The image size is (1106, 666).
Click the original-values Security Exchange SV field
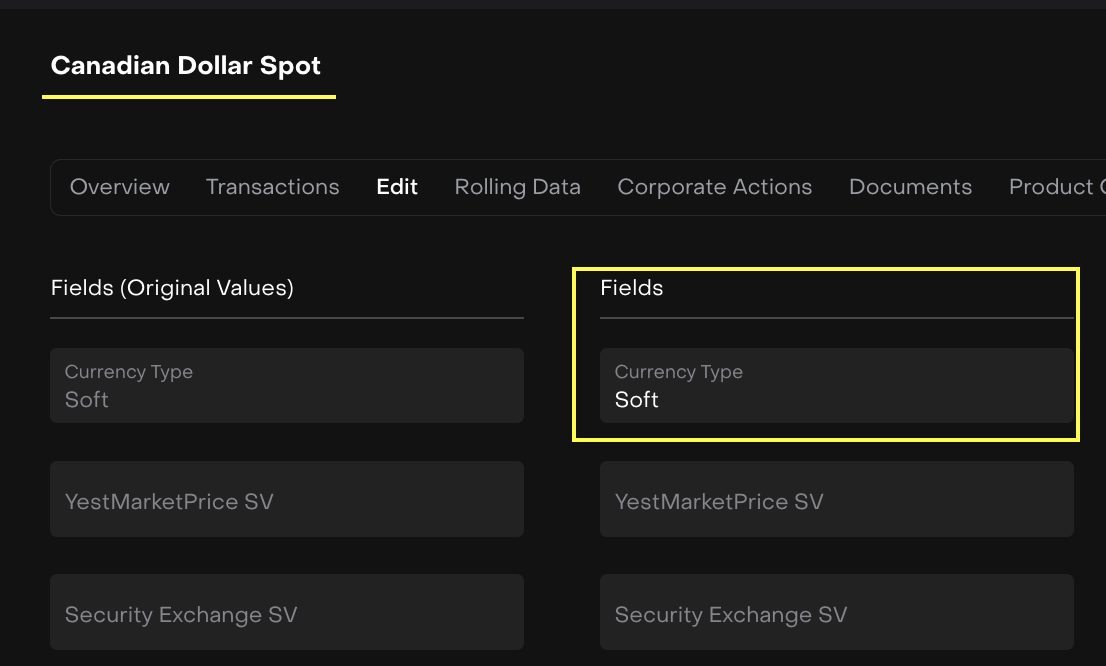[x=286, y=612]
